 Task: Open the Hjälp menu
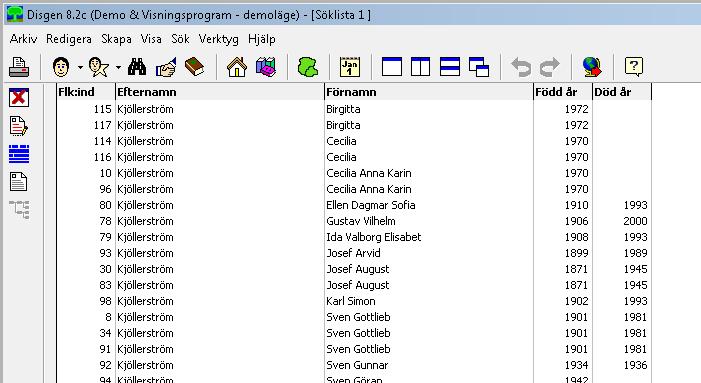click(x=262, y=39)
